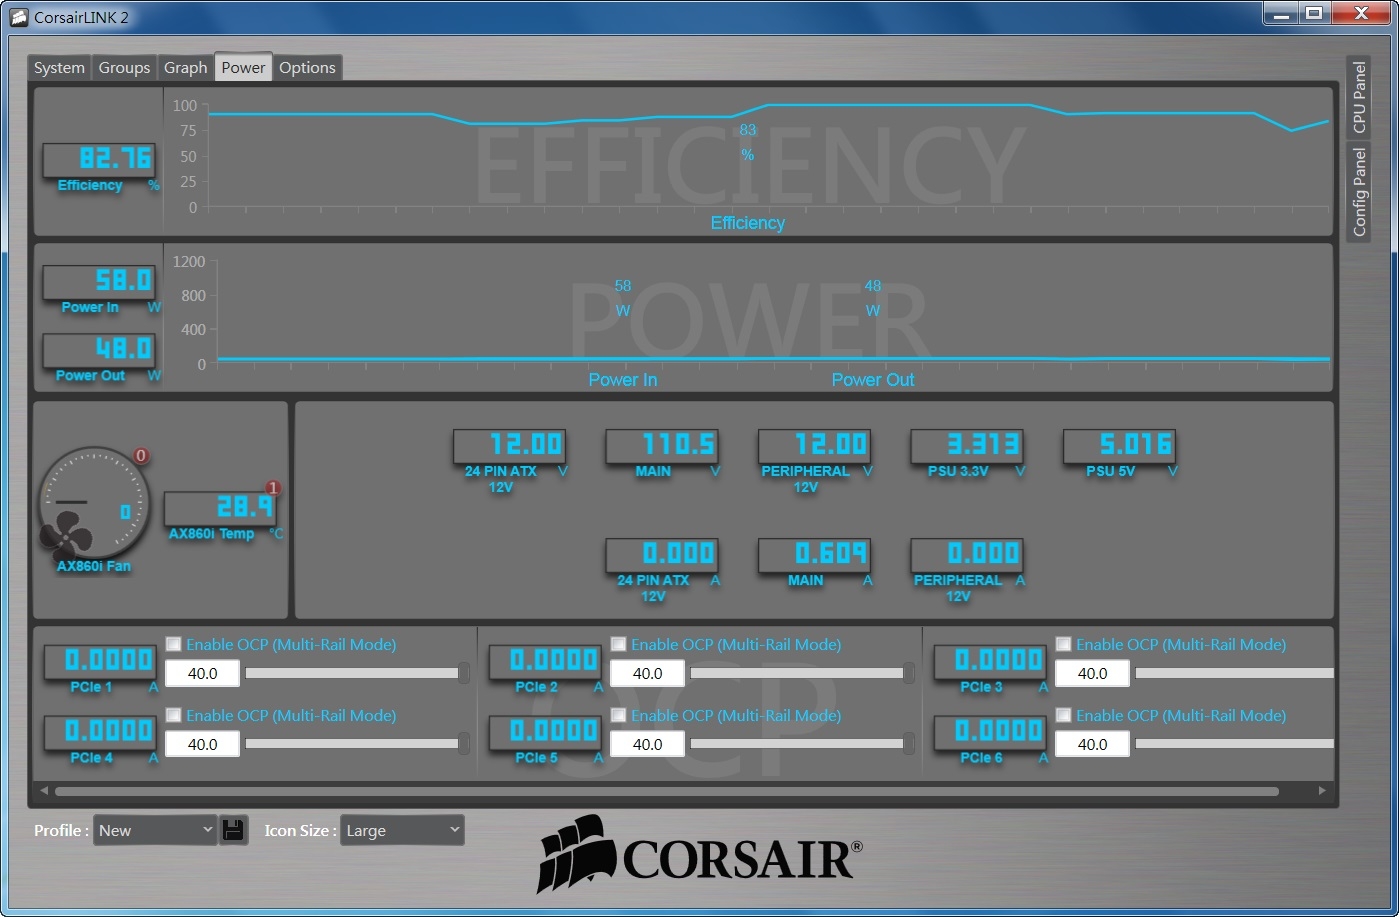The height and width of the screenshot is (917, 1399).
Task: Click the PCIe 3 OCP value field
Action: pos(1092,673)
